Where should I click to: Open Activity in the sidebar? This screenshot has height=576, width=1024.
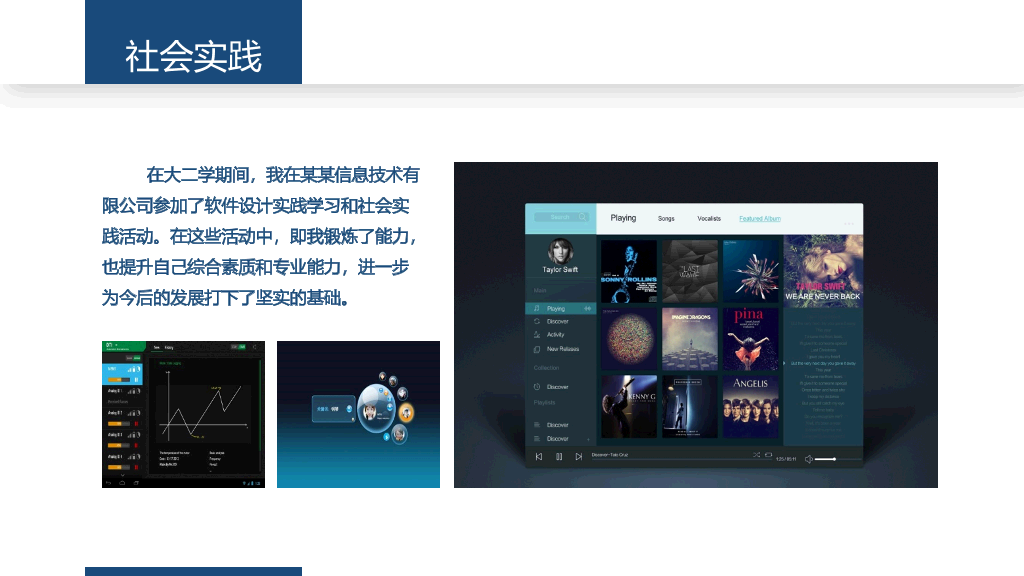point(555,334)
